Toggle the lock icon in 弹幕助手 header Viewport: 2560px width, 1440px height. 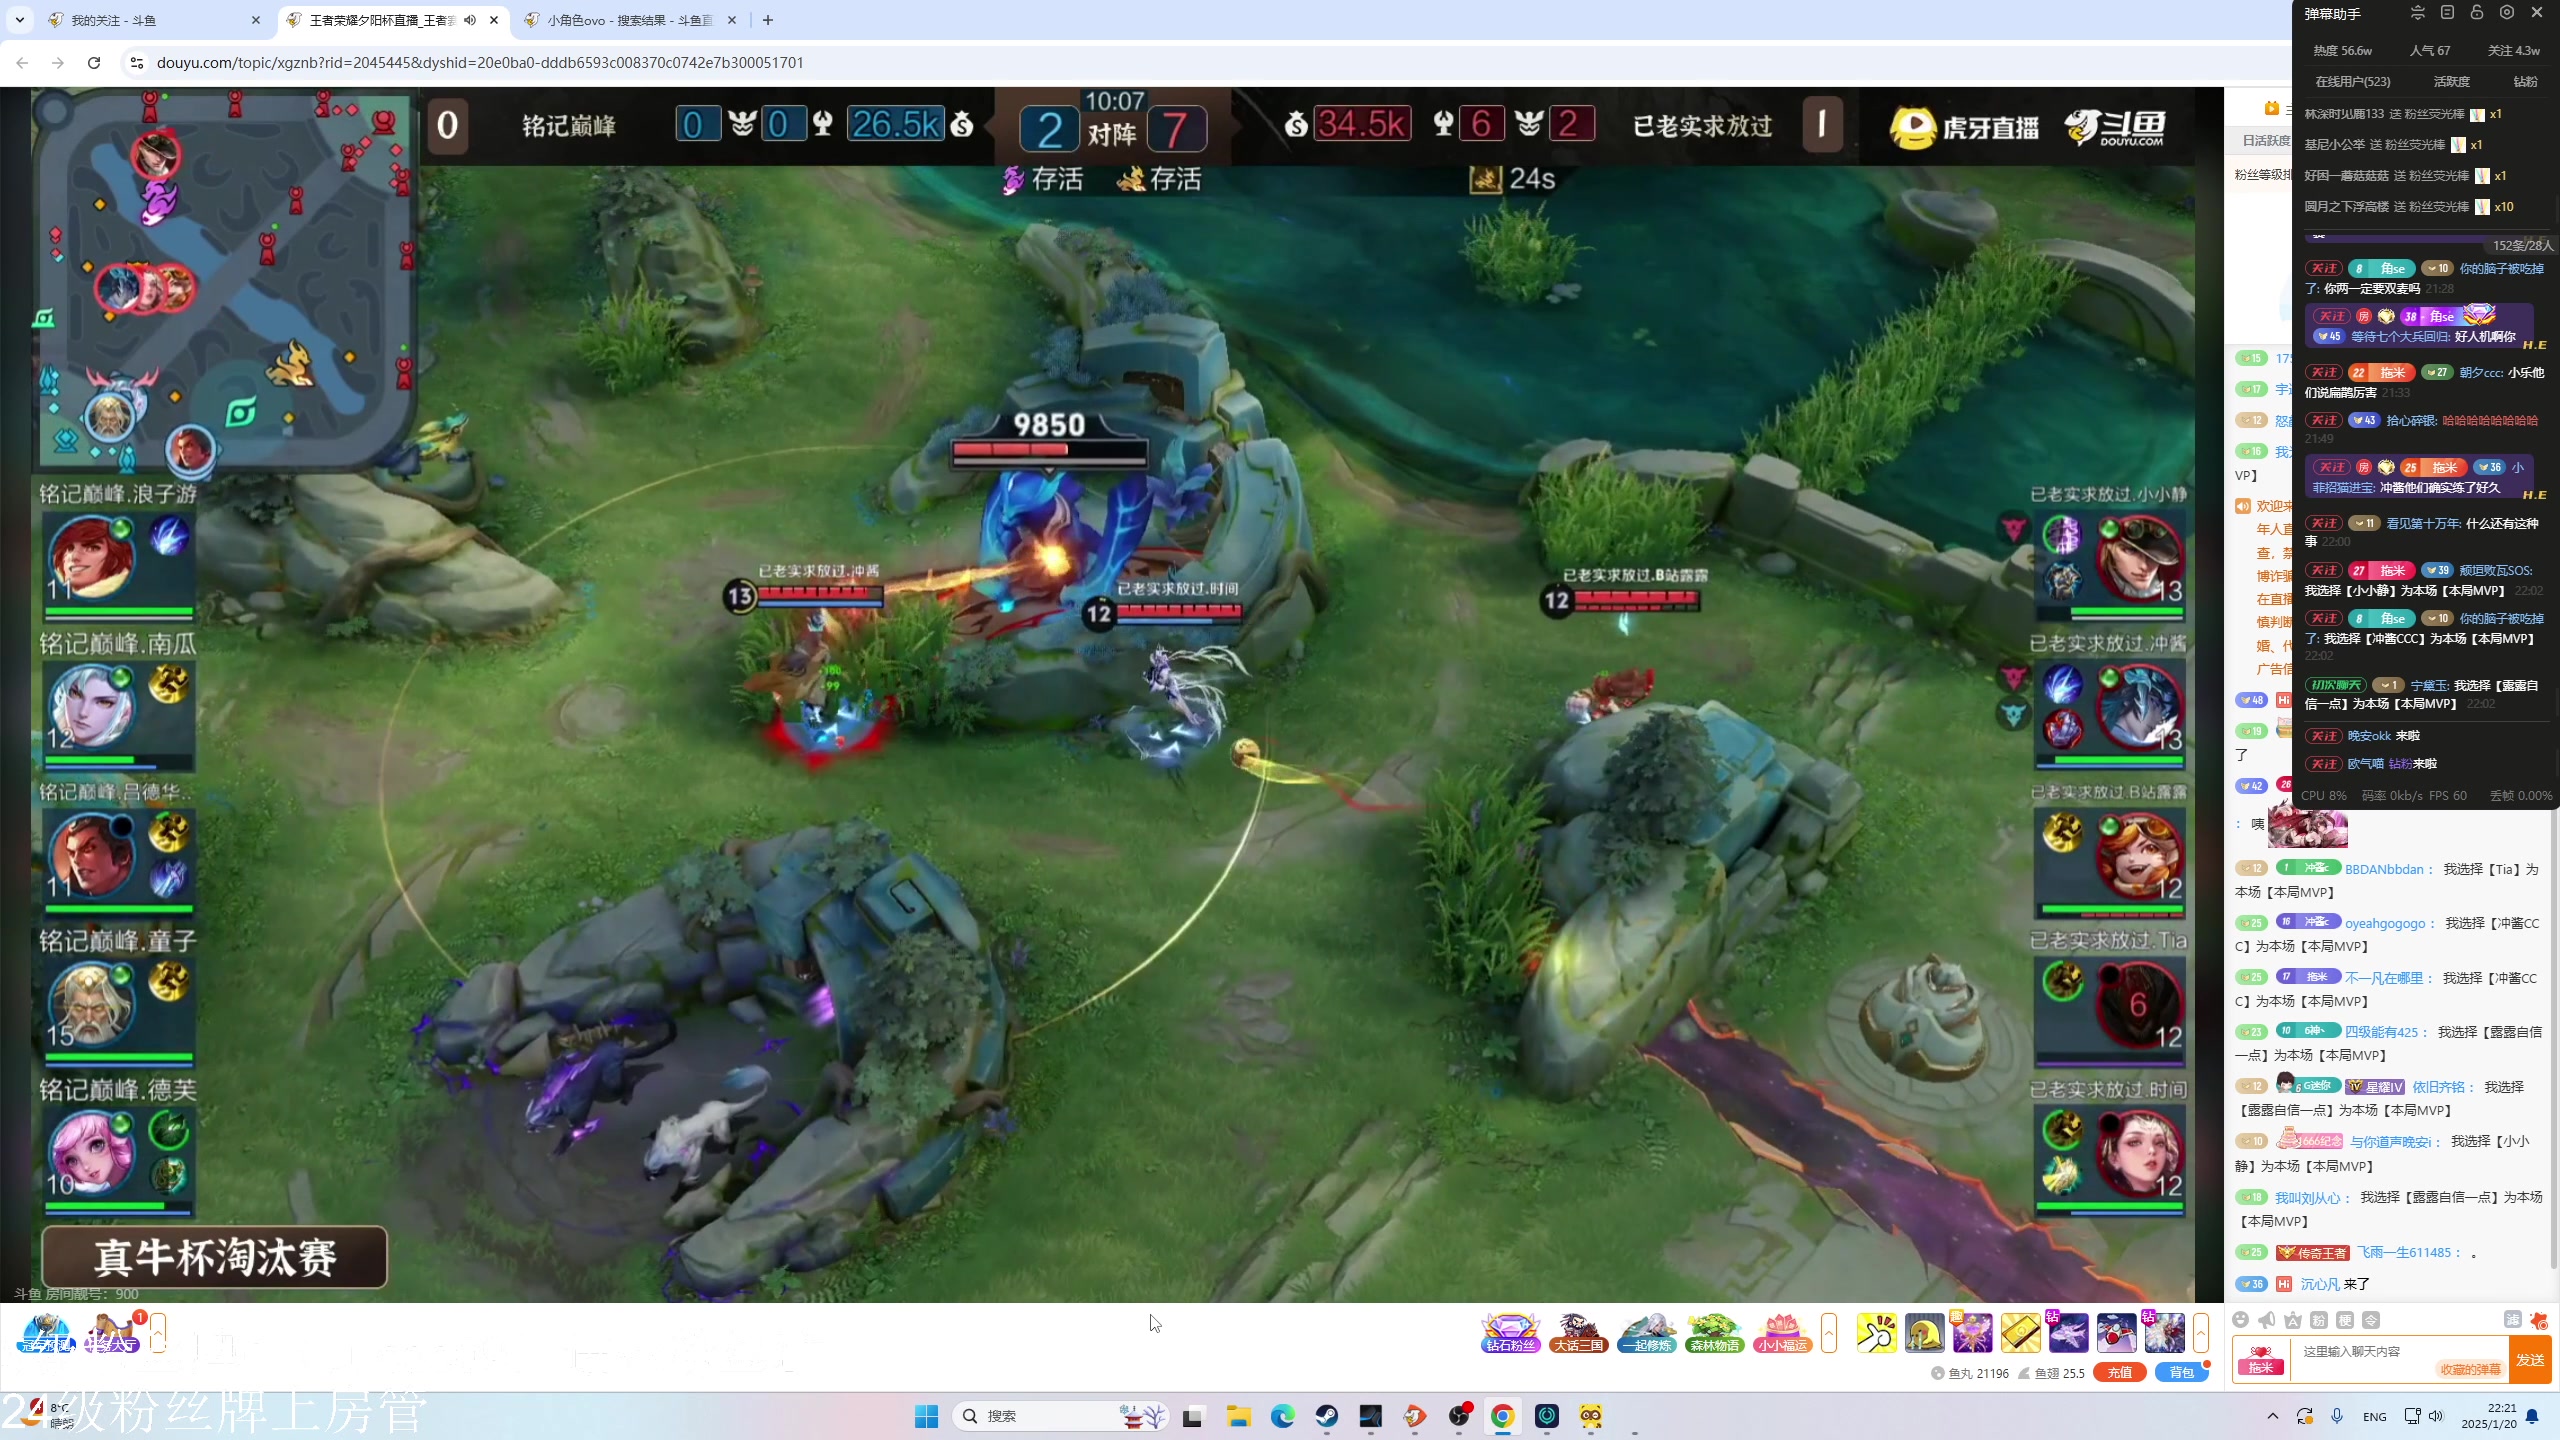click(2477, 13)
